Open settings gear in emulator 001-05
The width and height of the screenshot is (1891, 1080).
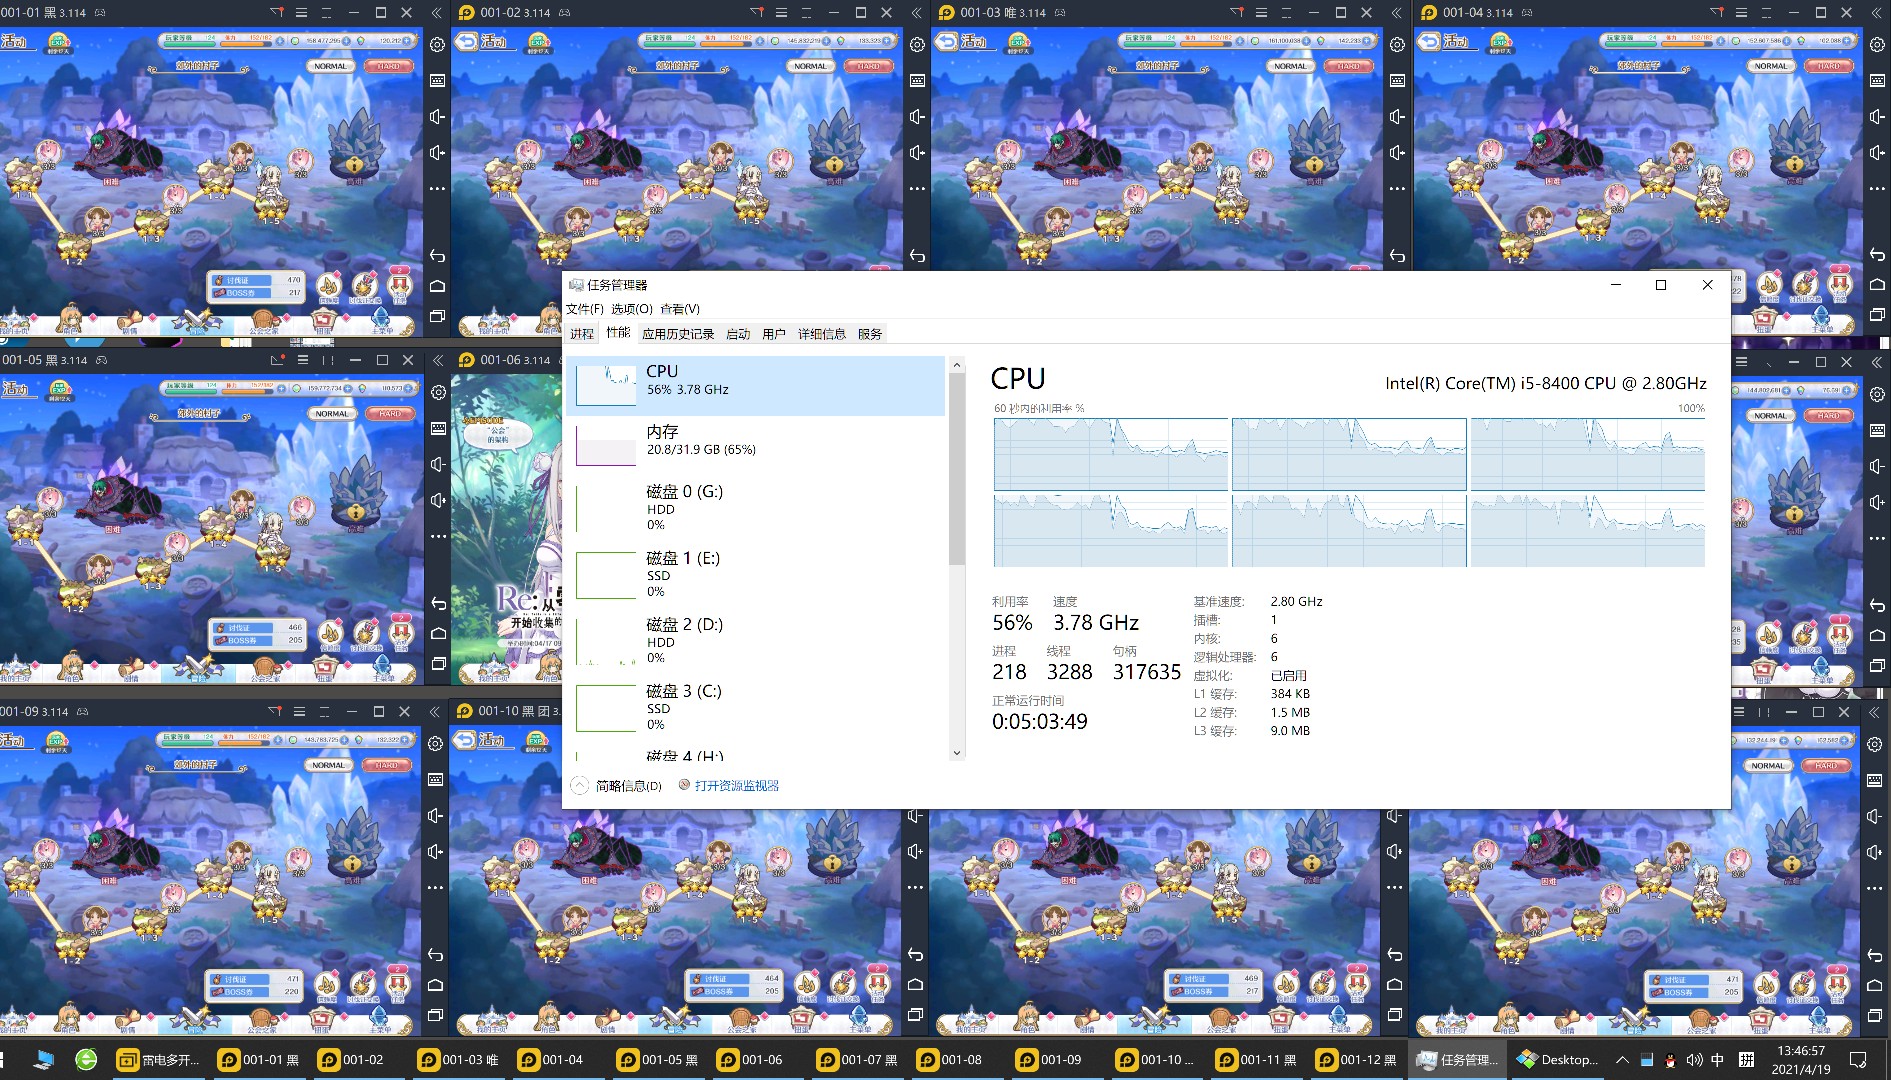438,393
